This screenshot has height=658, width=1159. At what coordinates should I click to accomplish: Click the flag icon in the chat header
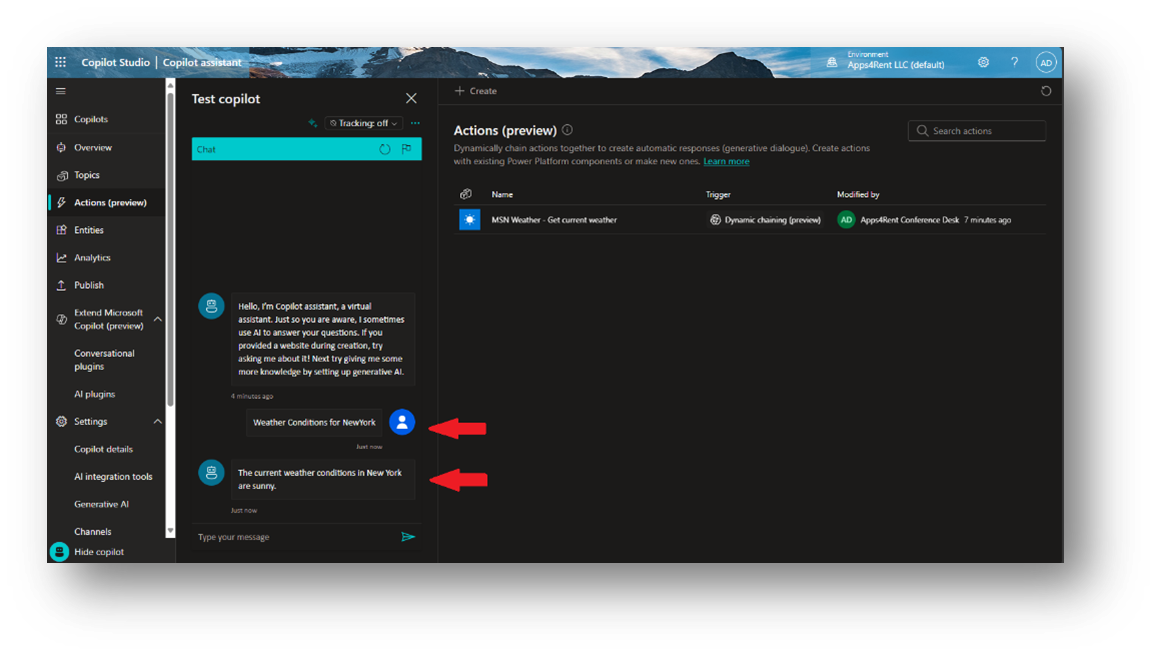pos(407,148)
